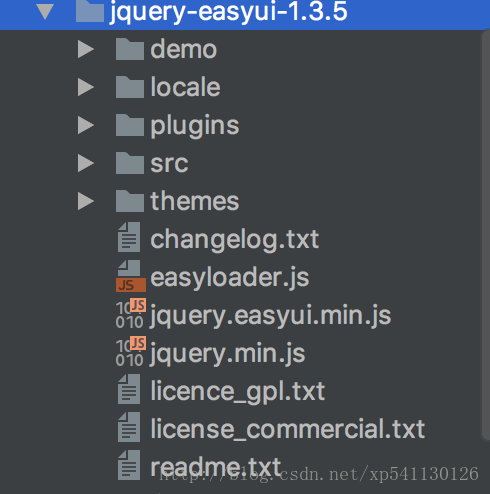
Task: Select the easyloader.js file name
Action: click(230, 278)
